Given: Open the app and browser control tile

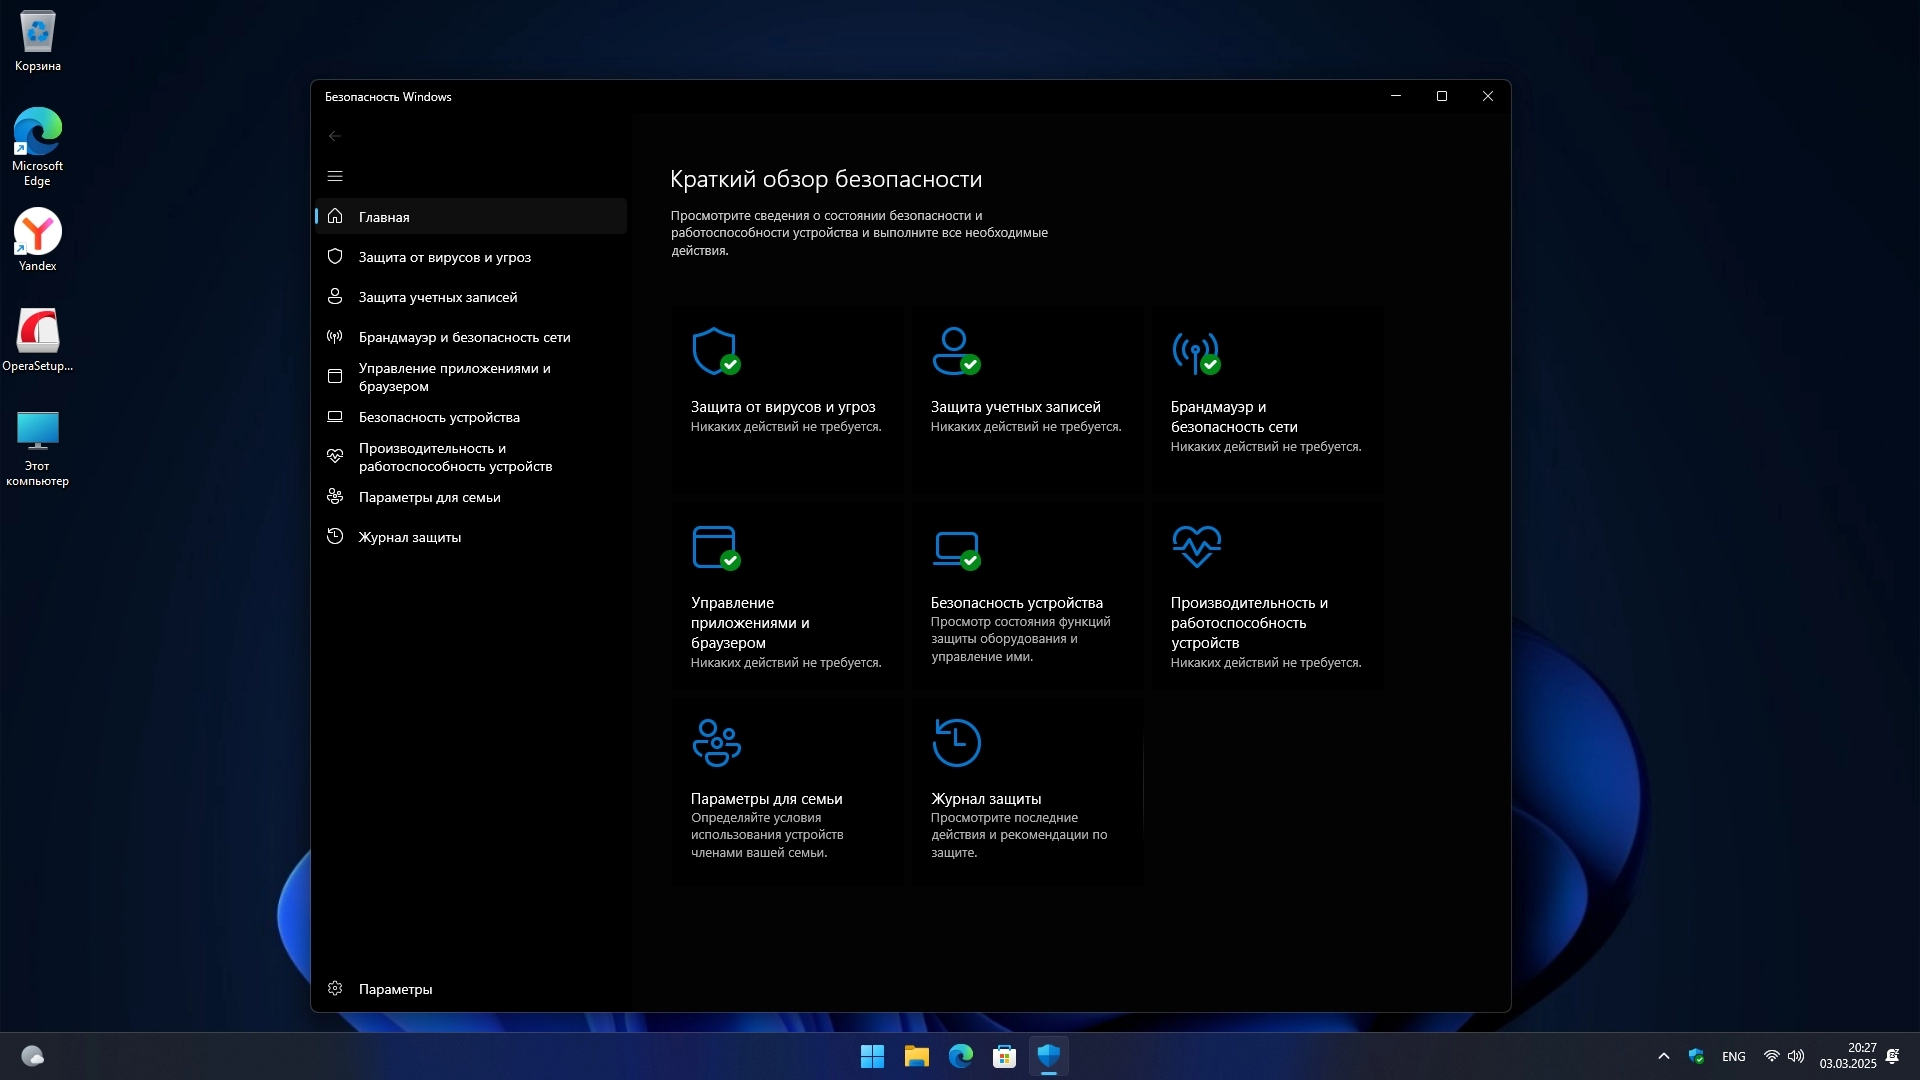Looking at the screenshot, I should [x=786, y=595].
